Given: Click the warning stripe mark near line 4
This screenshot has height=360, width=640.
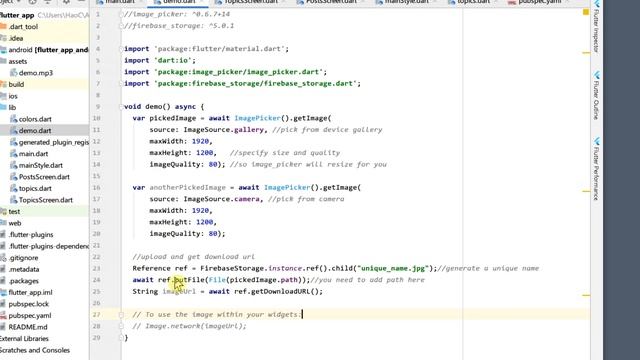Looking at the screenshot, I should point(586,53).
